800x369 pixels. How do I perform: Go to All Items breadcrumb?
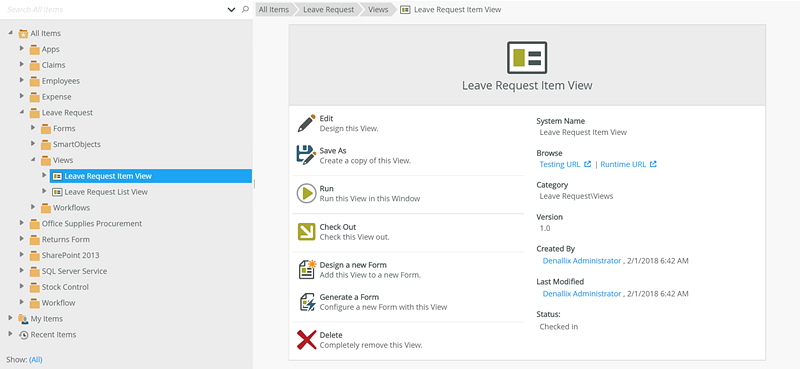(274, 10)
